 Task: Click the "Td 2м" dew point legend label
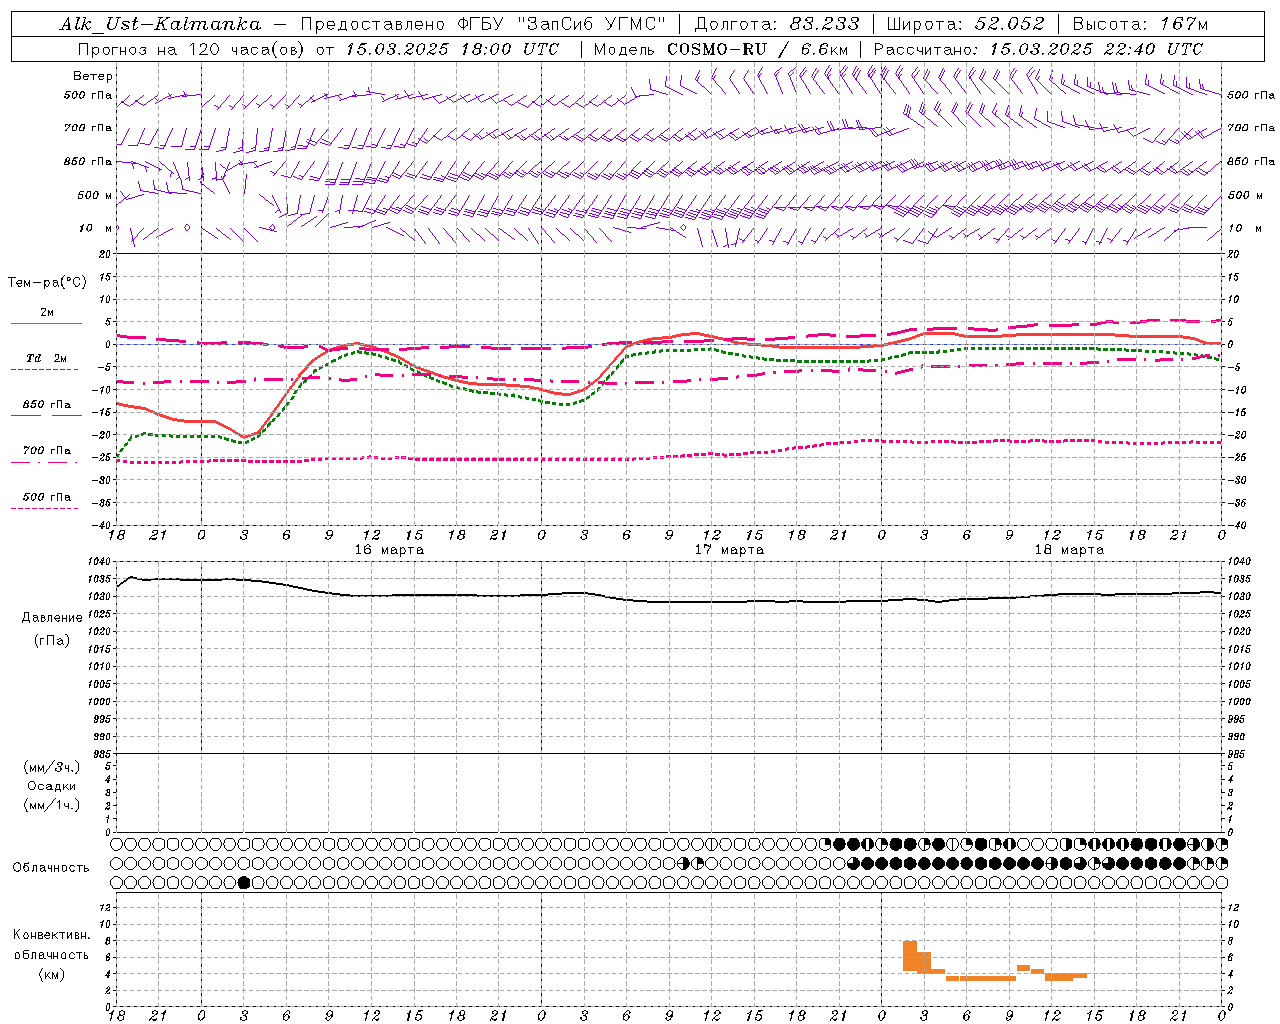tap(47, 358)
